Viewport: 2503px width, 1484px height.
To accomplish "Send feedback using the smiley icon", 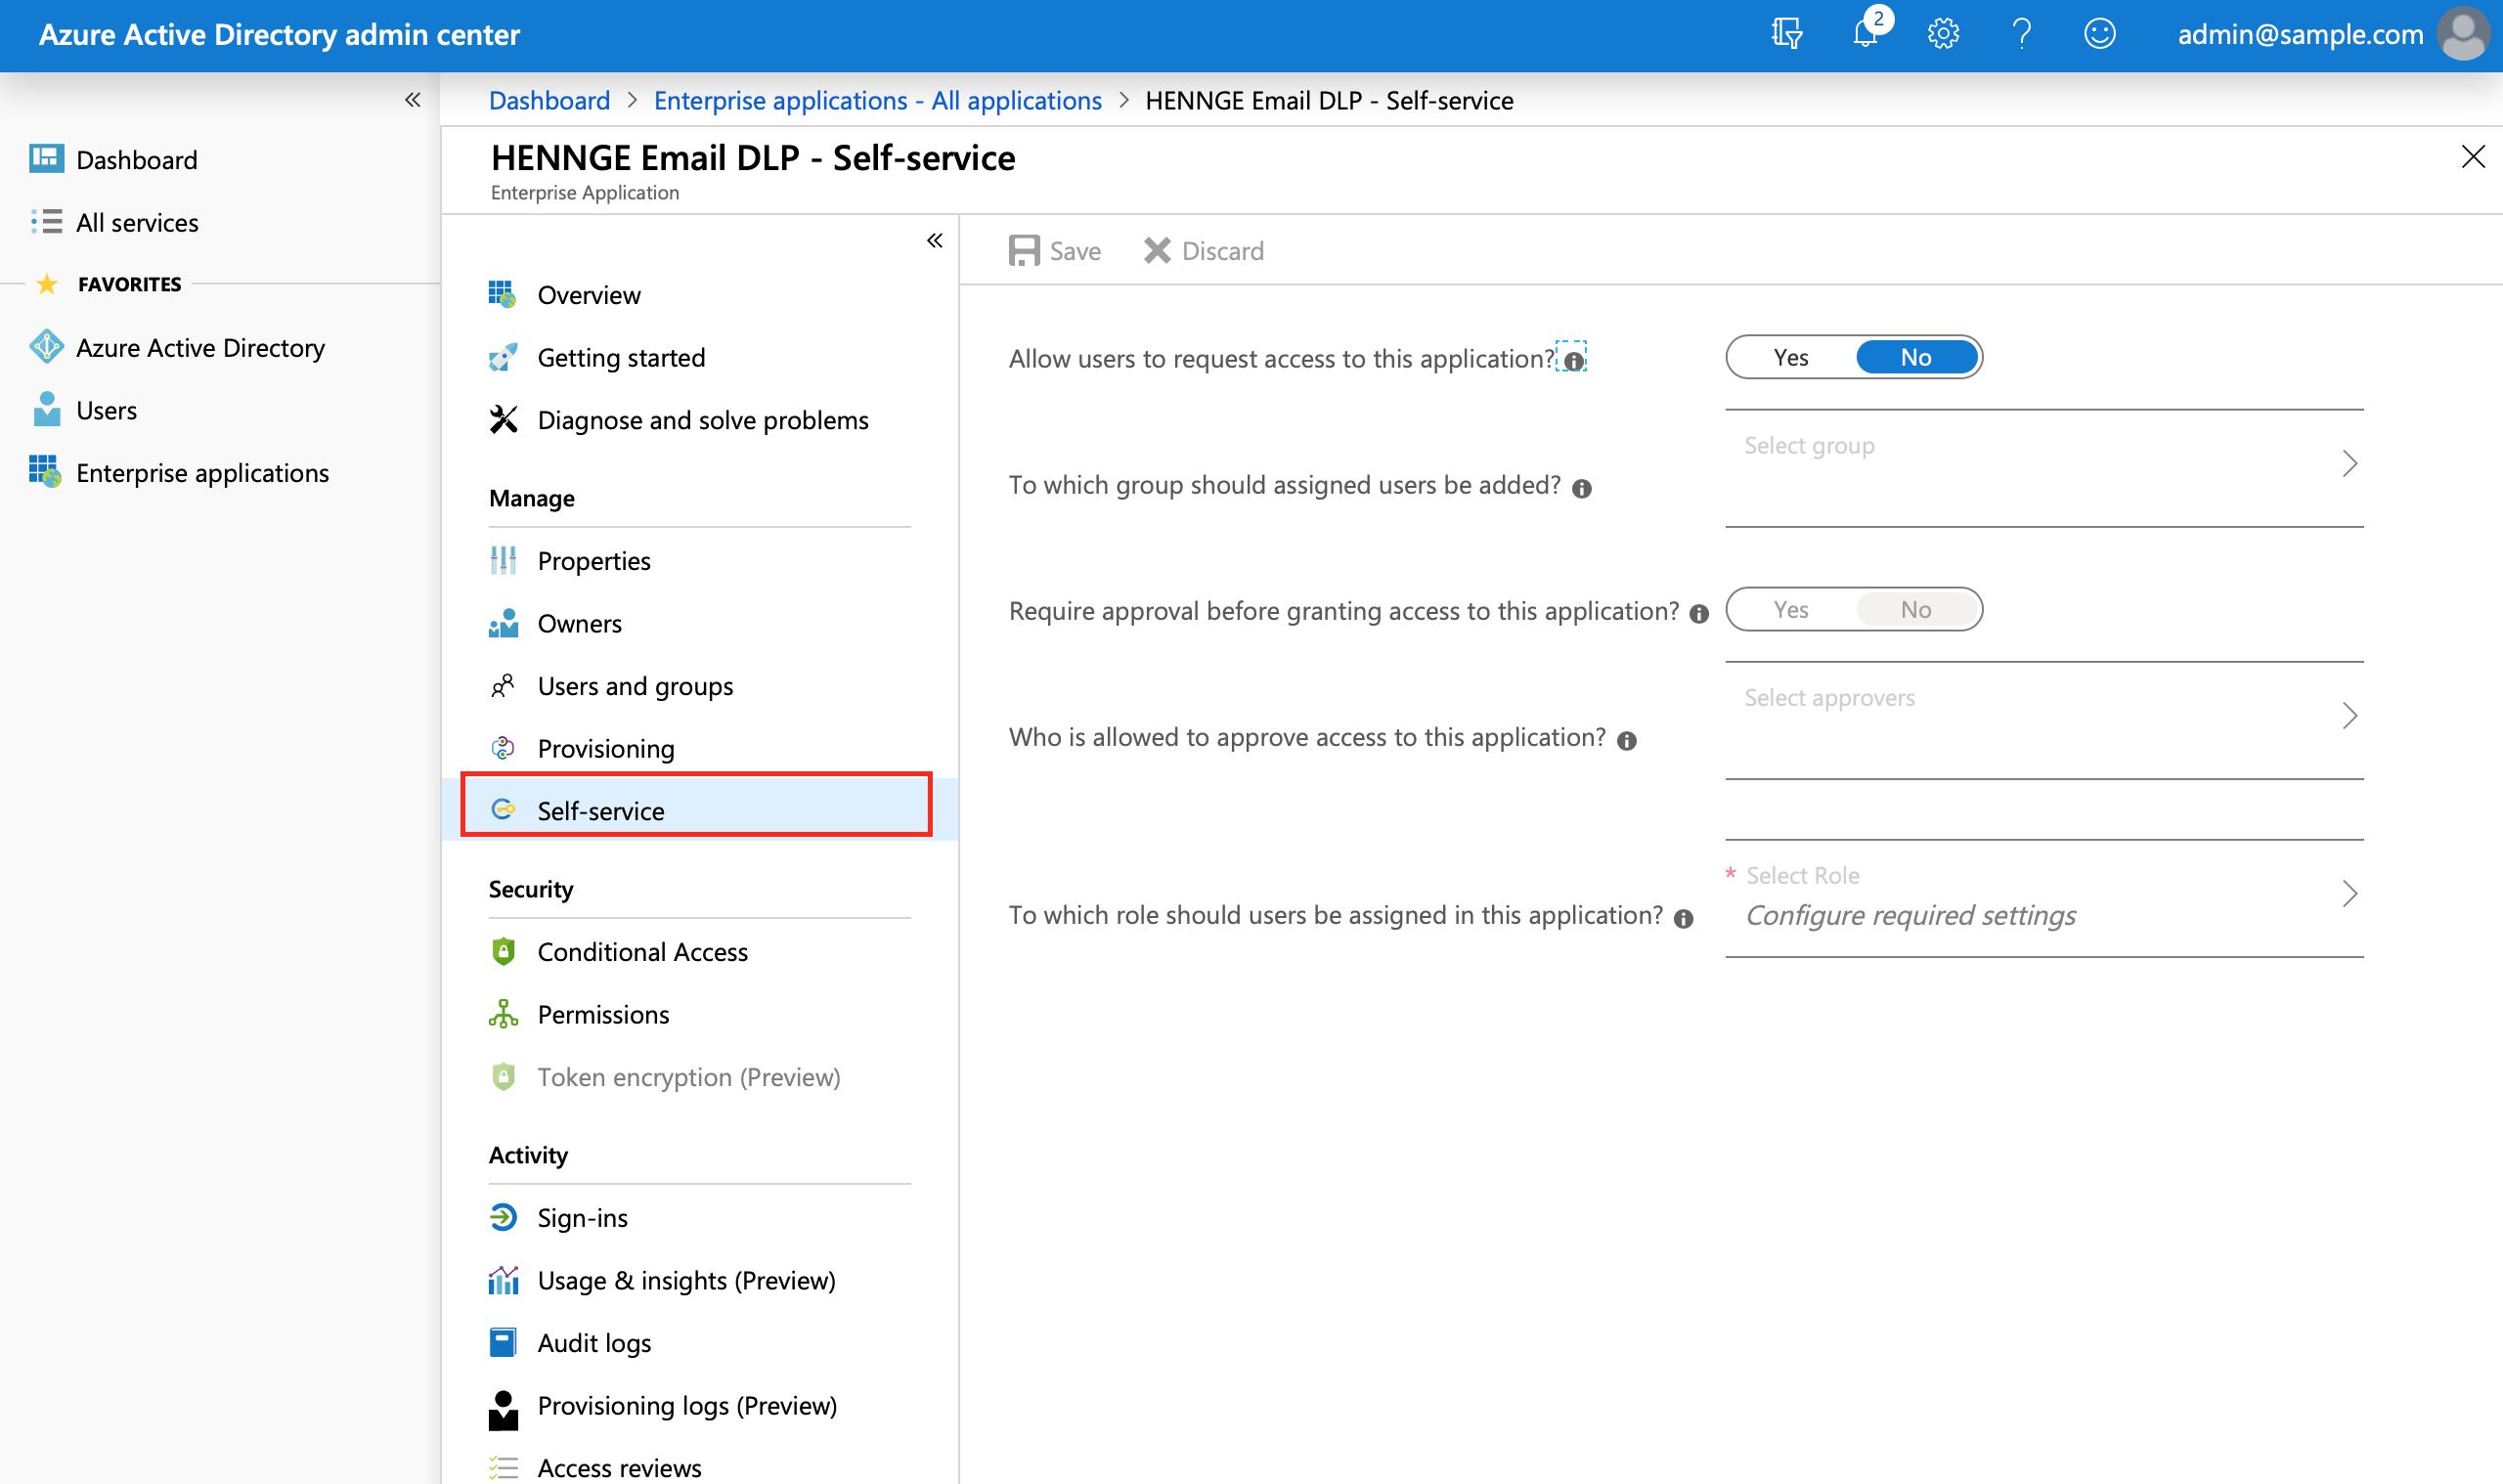I will pos(2099,34).
